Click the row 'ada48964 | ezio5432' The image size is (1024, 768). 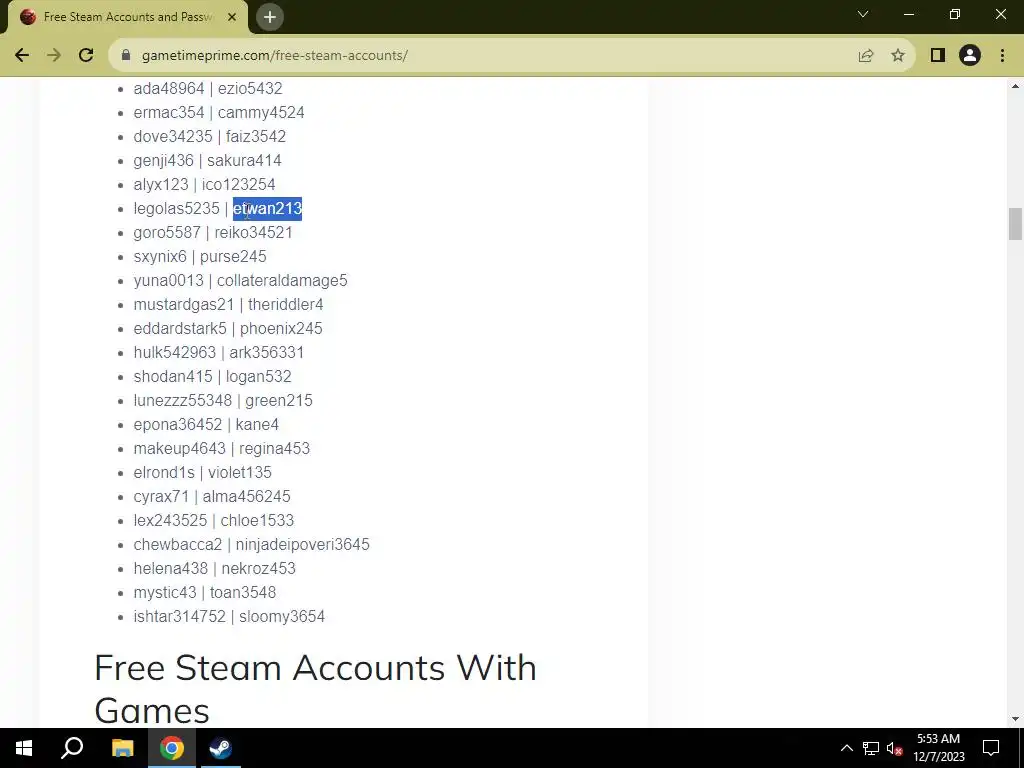click(208, 88)
